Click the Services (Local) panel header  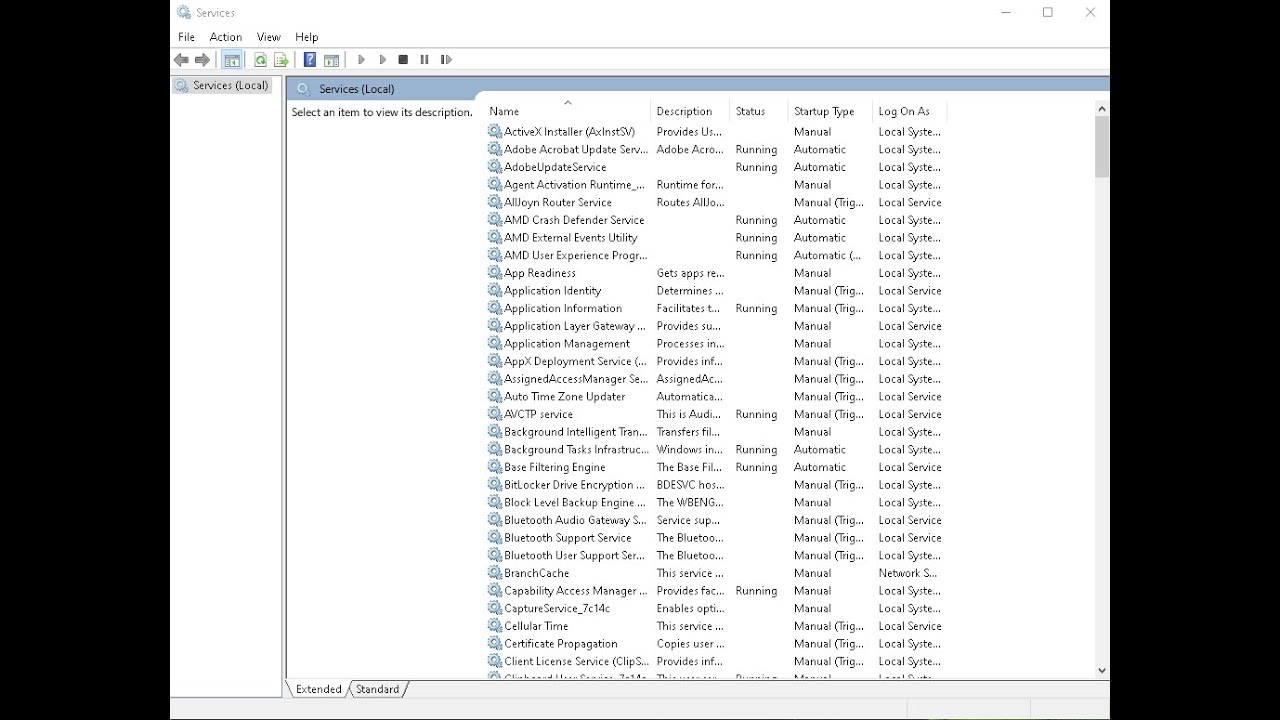click(x=698, y=89)
